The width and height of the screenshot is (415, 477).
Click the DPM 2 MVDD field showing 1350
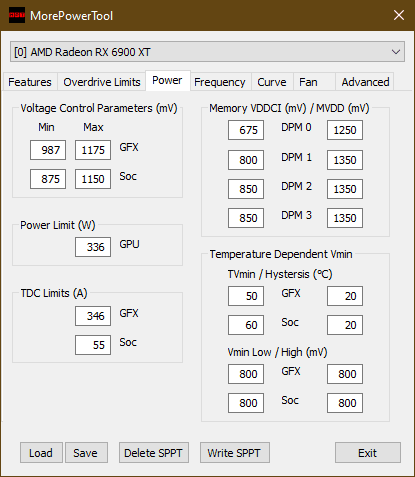(345, 189)
